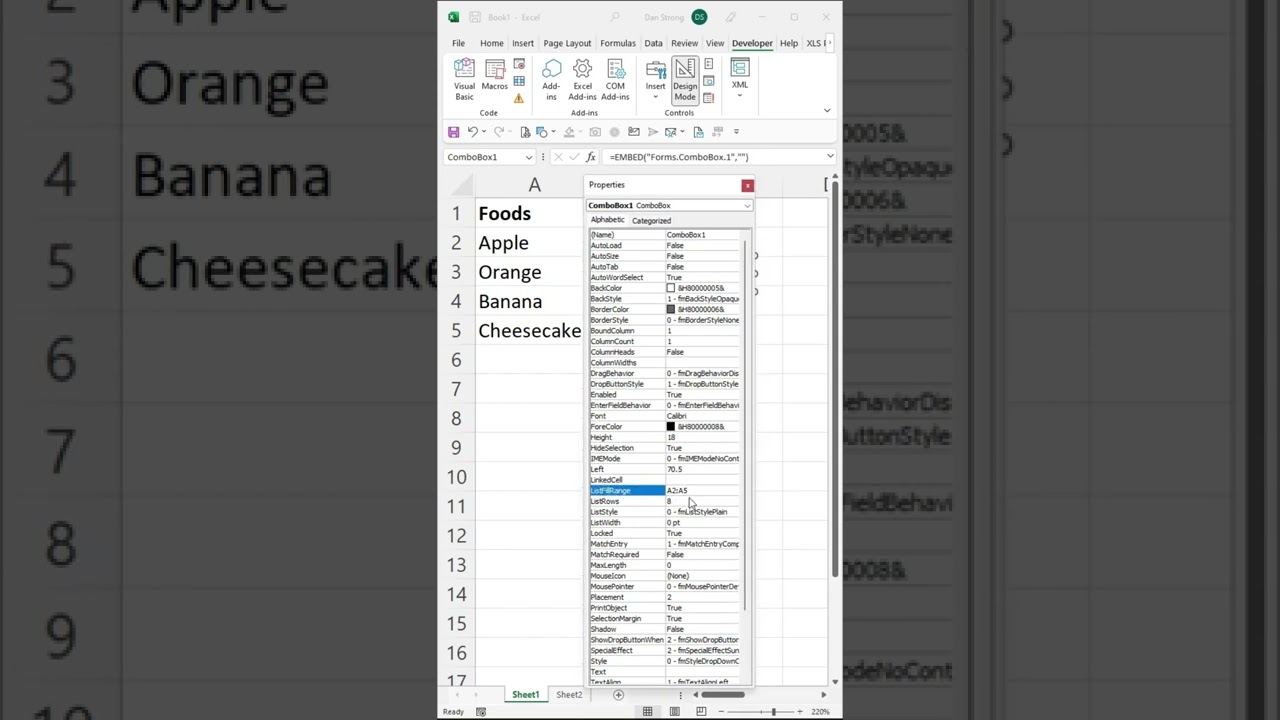Switch to Page Break Preview icon
This screenshot has height=720, width=1280.
(701, 712)
